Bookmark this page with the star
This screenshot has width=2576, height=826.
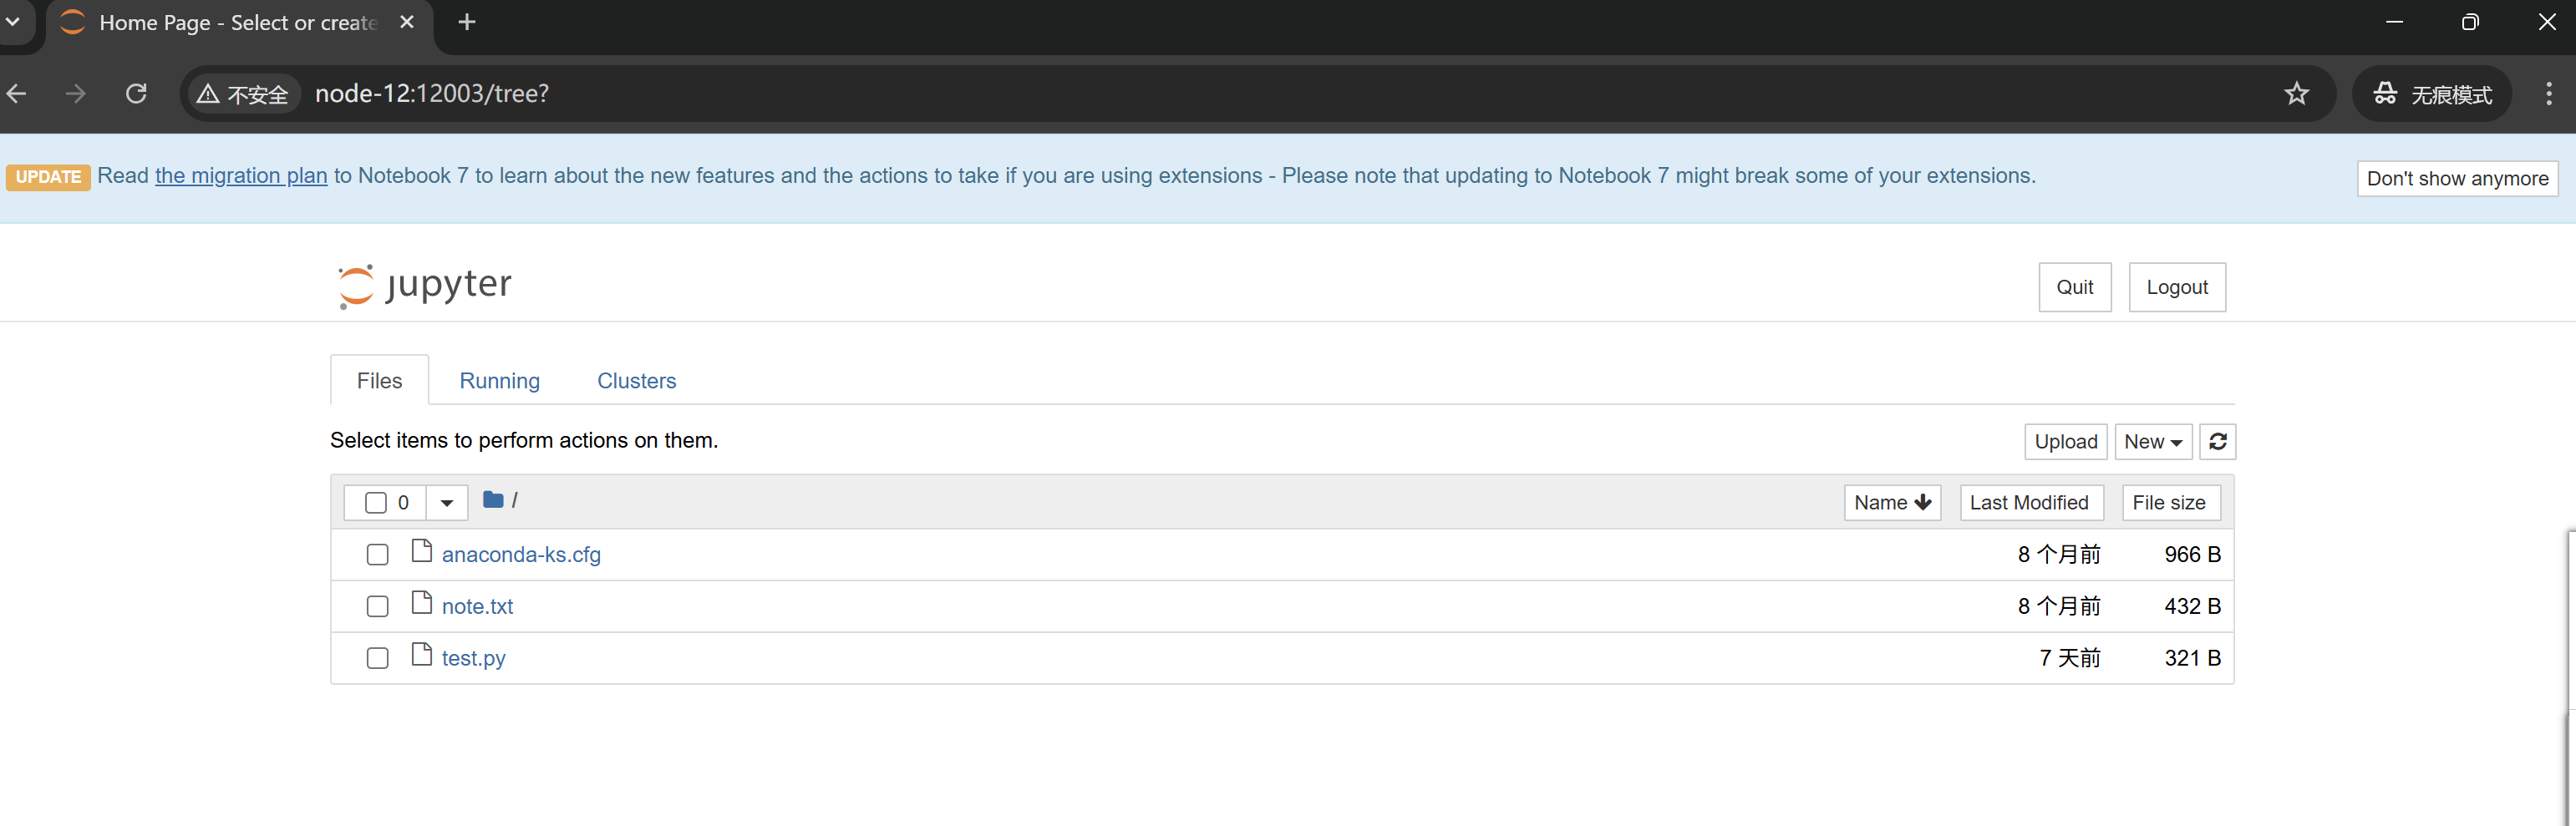click(x=2297, y=94)
